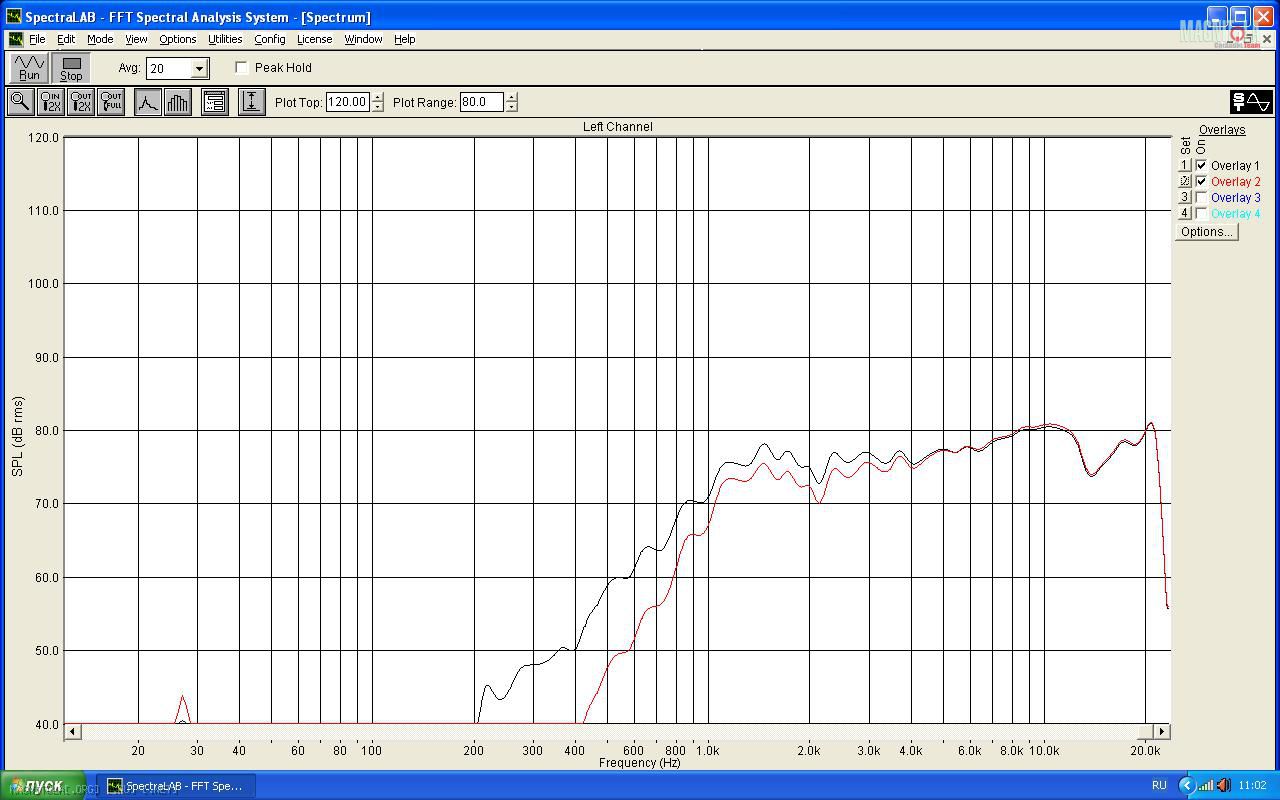Click the Left Channel plot title
The height and width of the screenshot is (800, 1280).
pyautogui.click(x=618, y=127)
